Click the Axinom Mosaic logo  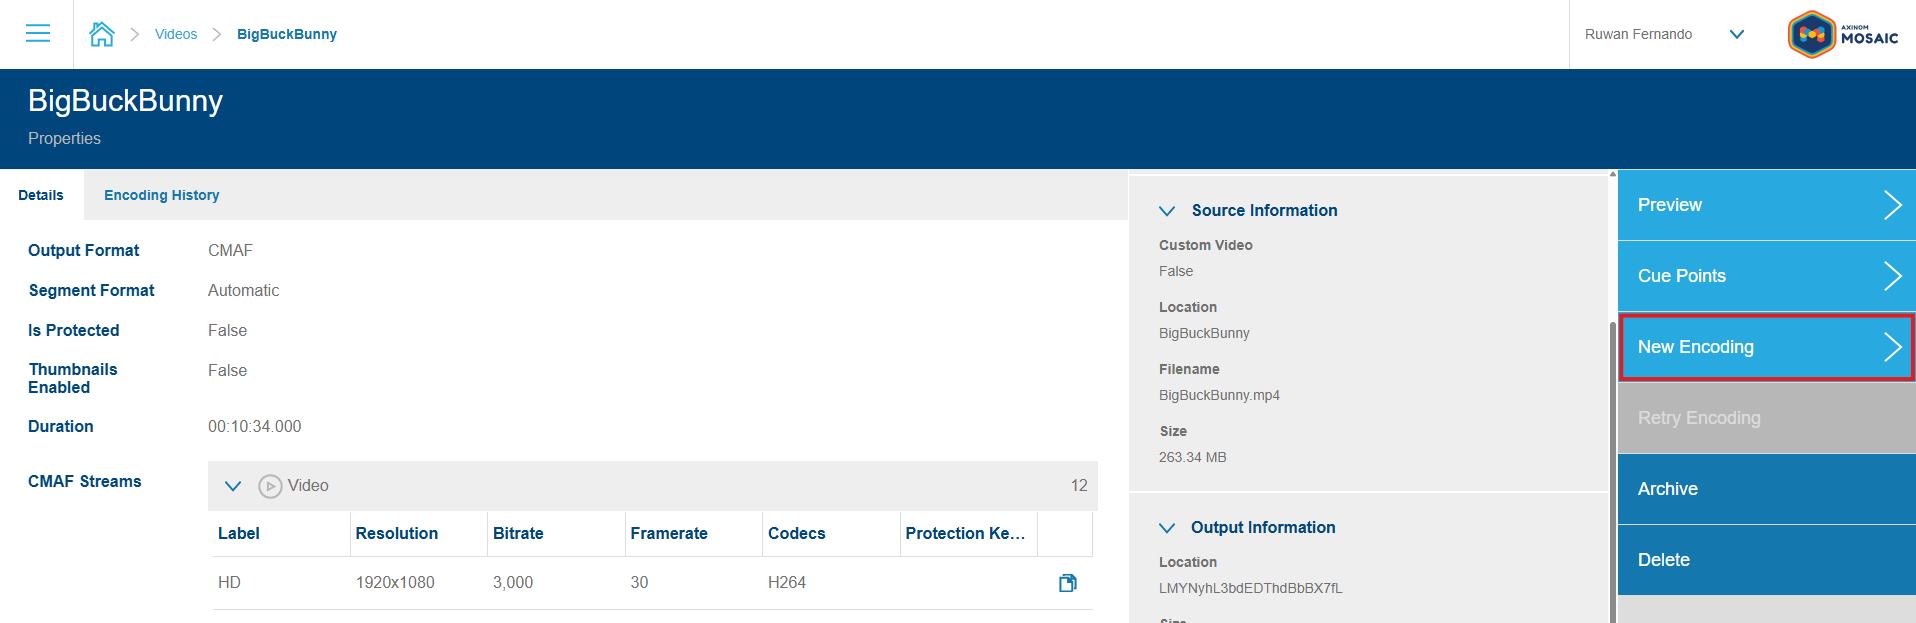pyautogui.click(x=1842, y=35)
